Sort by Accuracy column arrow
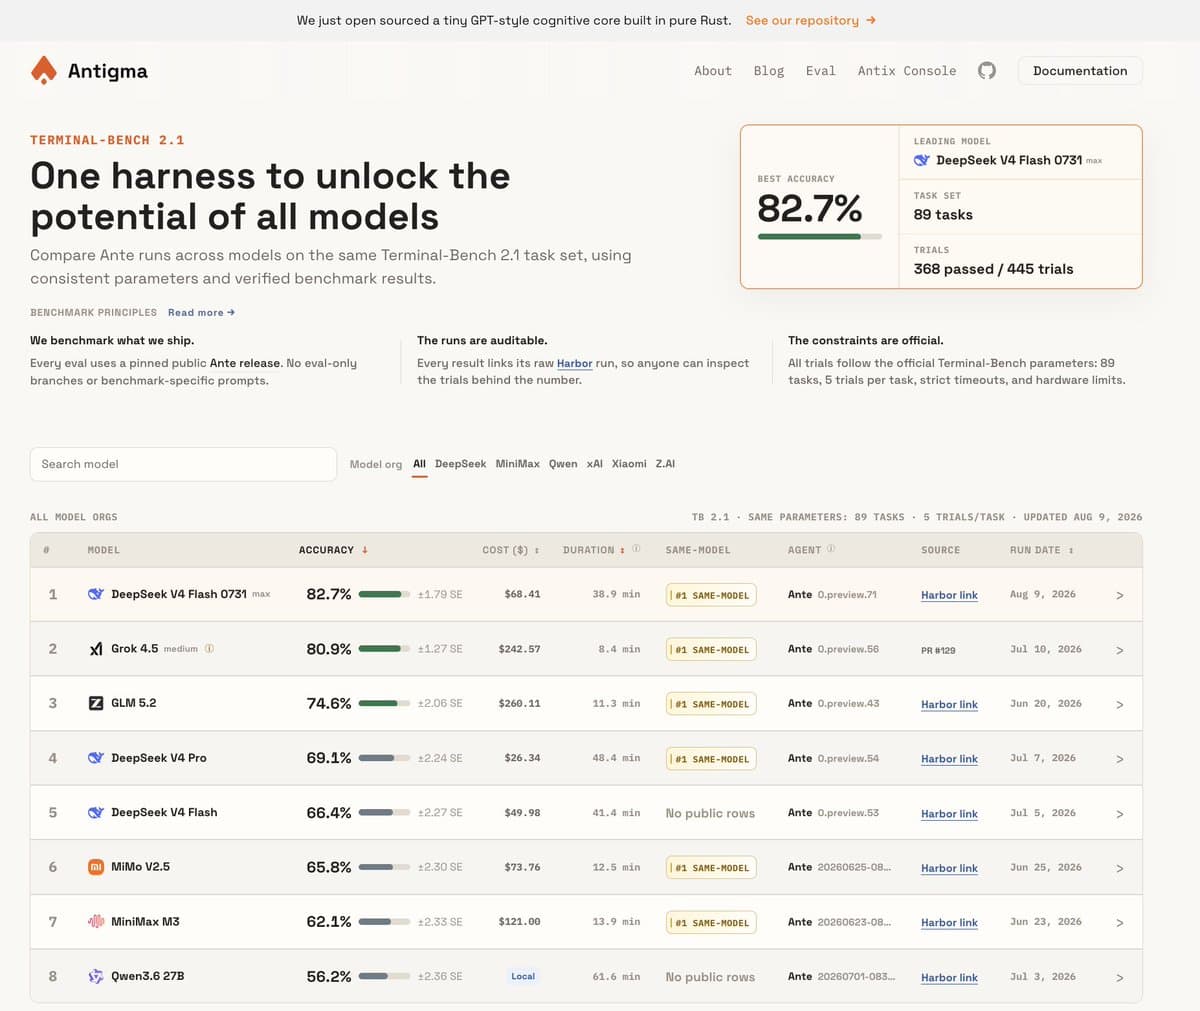The width and height of the screenshot is (1200, 1011). [x=365, y=550]
